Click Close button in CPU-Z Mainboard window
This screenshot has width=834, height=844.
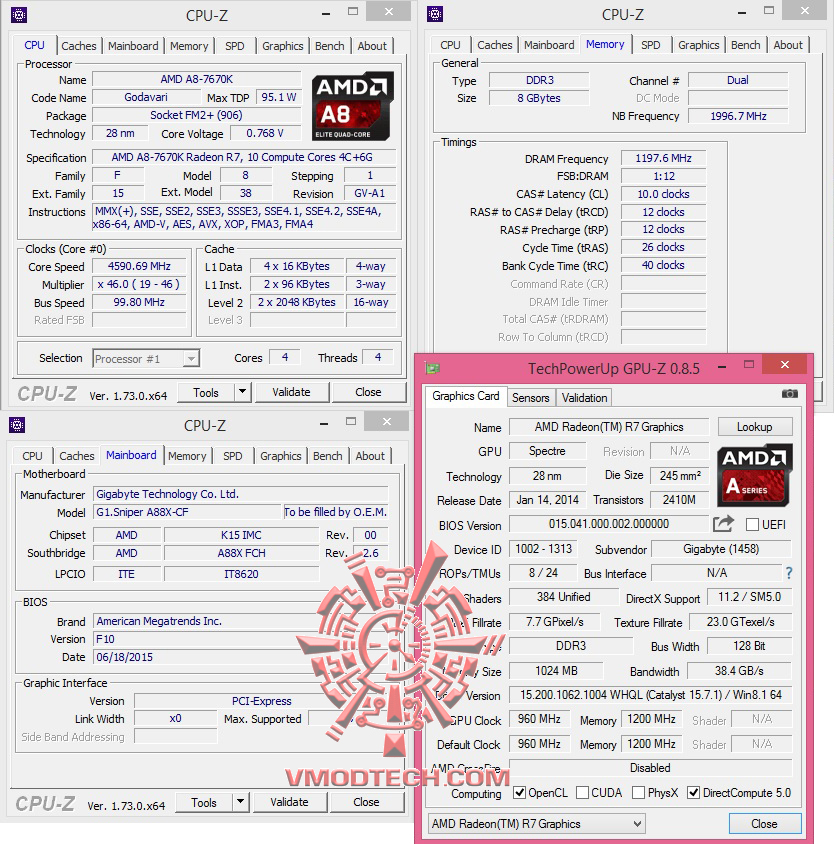366,803
